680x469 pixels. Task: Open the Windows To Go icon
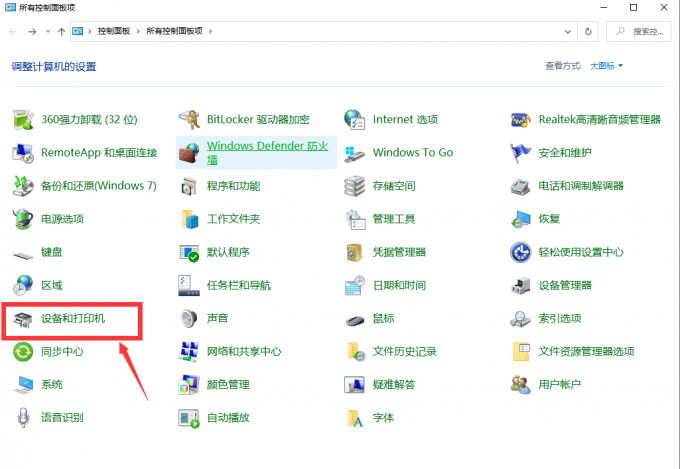pos(355,153)
